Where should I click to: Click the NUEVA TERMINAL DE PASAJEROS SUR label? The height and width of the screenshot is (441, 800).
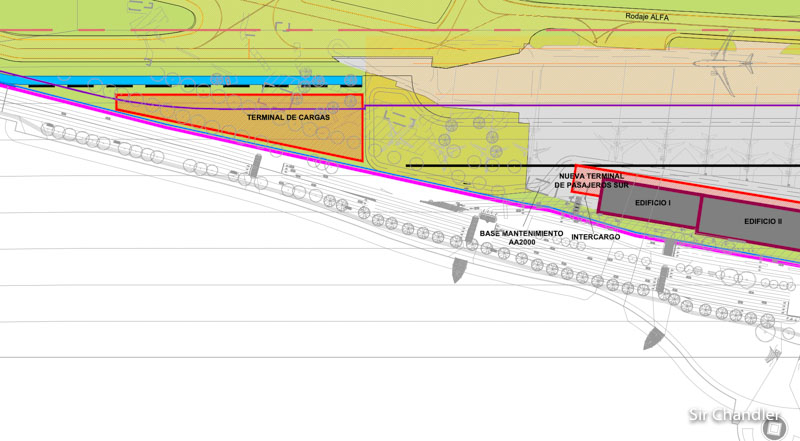pyautogui.click(x=591, y=180)
